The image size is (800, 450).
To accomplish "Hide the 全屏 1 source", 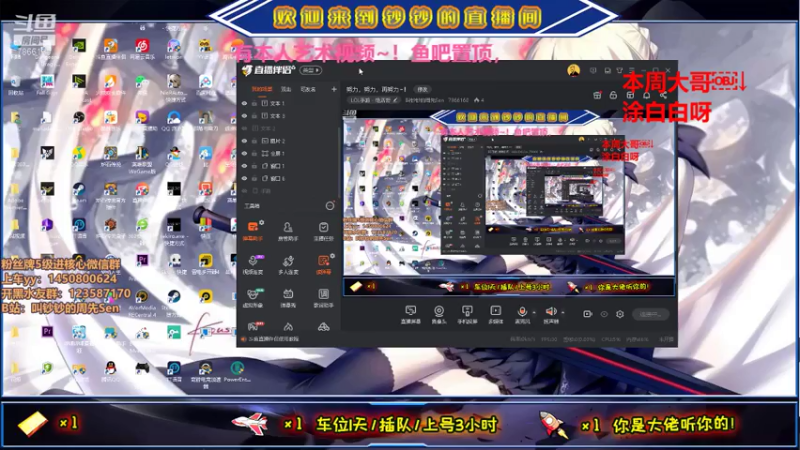I will click(x=244, y=154).
